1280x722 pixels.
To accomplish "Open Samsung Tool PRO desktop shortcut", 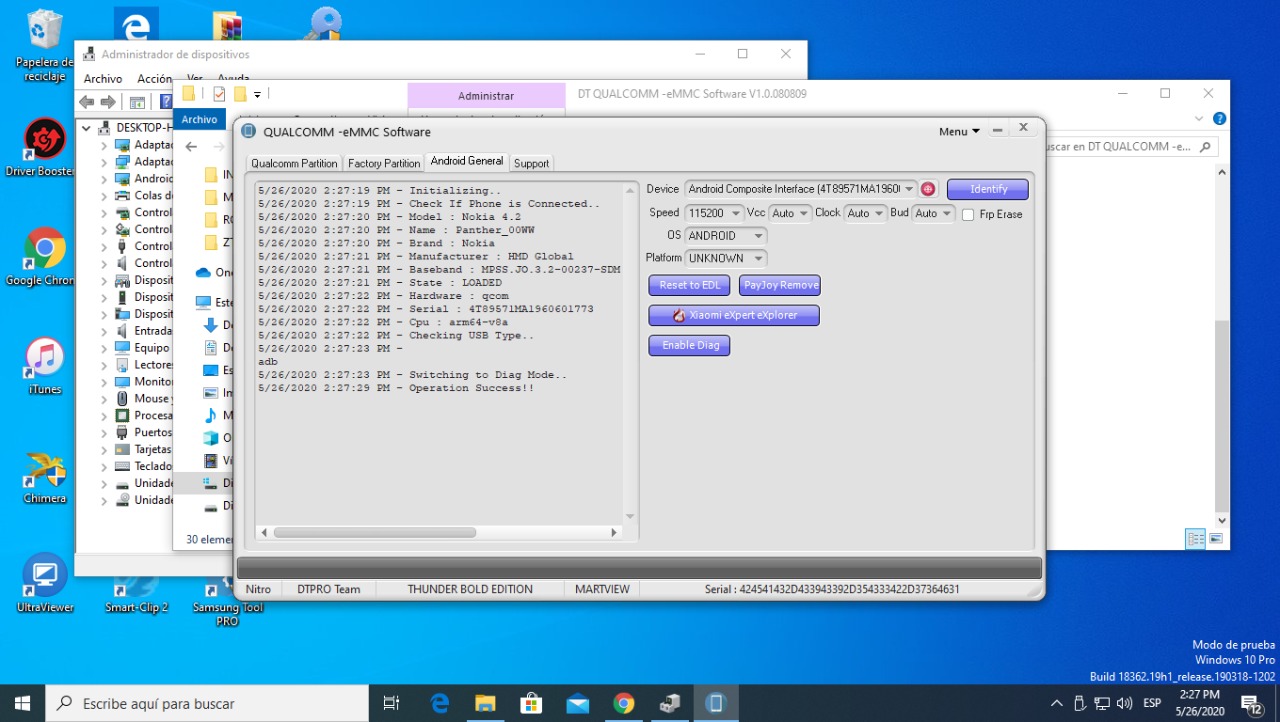I will pyautogui.click(x=227, y=603).
